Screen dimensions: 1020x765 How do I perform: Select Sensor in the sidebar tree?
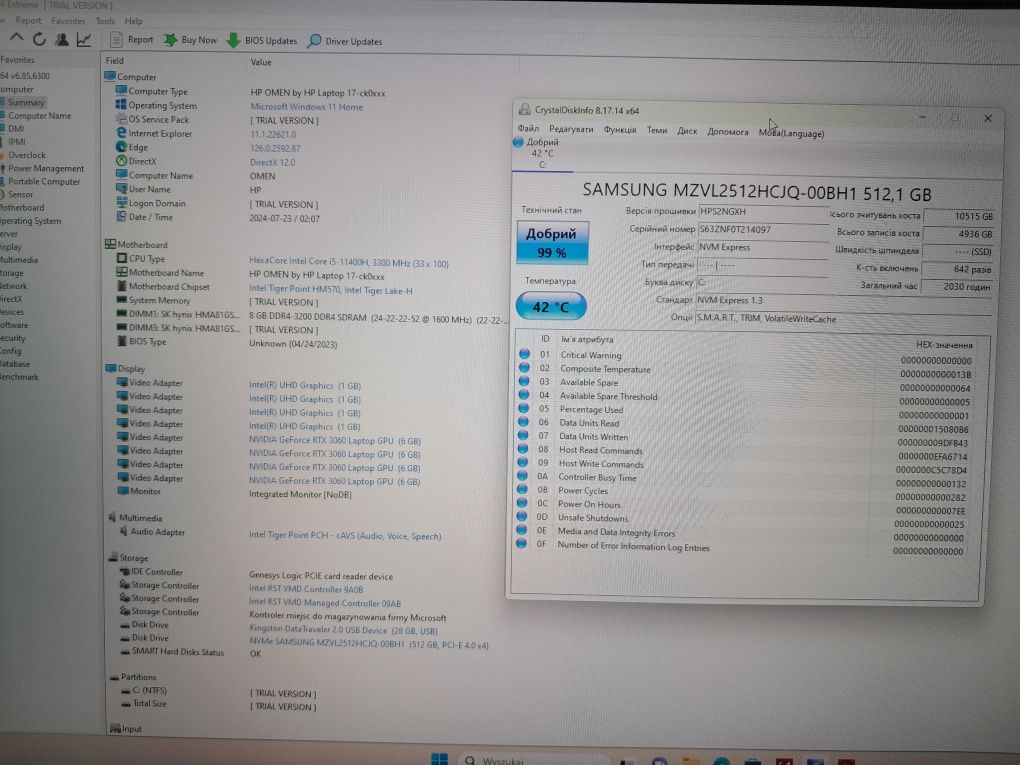pyautogui.click(x=20, y=194)
